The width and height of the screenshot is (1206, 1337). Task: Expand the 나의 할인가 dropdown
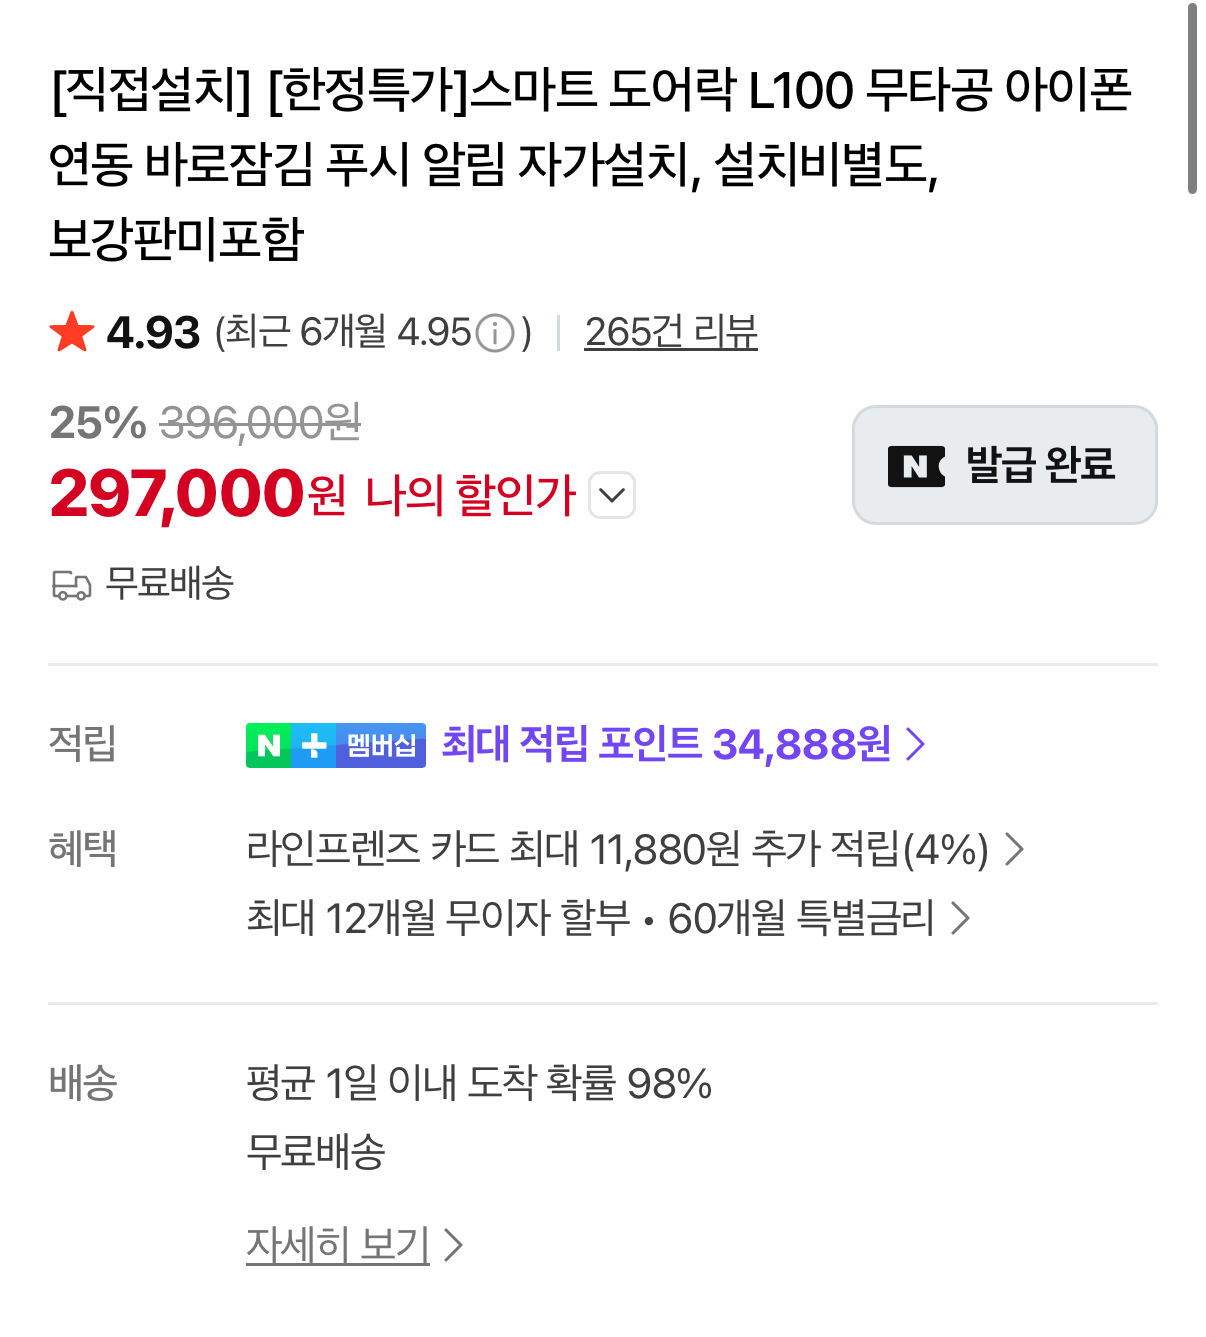[612, 495]
